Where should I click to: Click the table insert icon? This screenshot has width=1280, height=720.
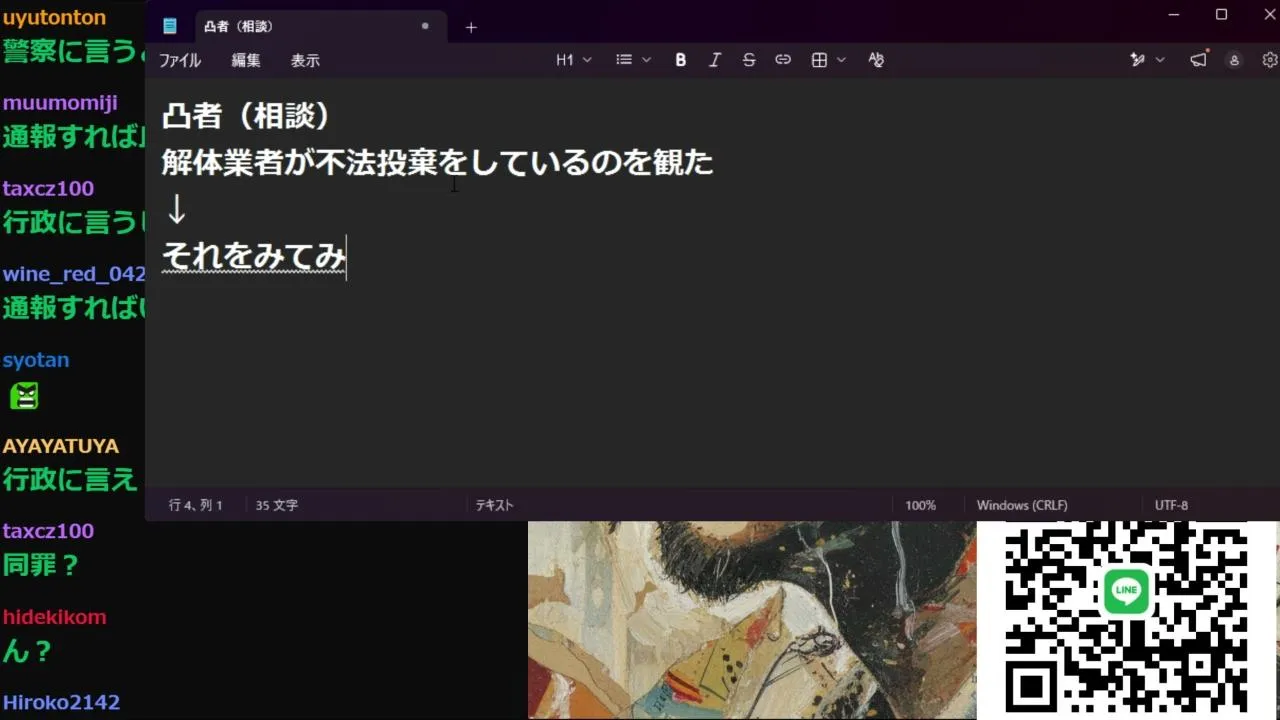point(819,60)
